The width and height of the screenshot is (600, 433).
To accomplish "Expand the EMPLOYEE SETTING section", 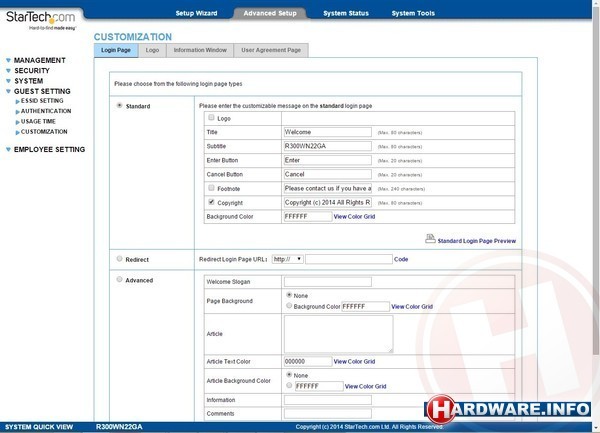I will pos(49,150).
